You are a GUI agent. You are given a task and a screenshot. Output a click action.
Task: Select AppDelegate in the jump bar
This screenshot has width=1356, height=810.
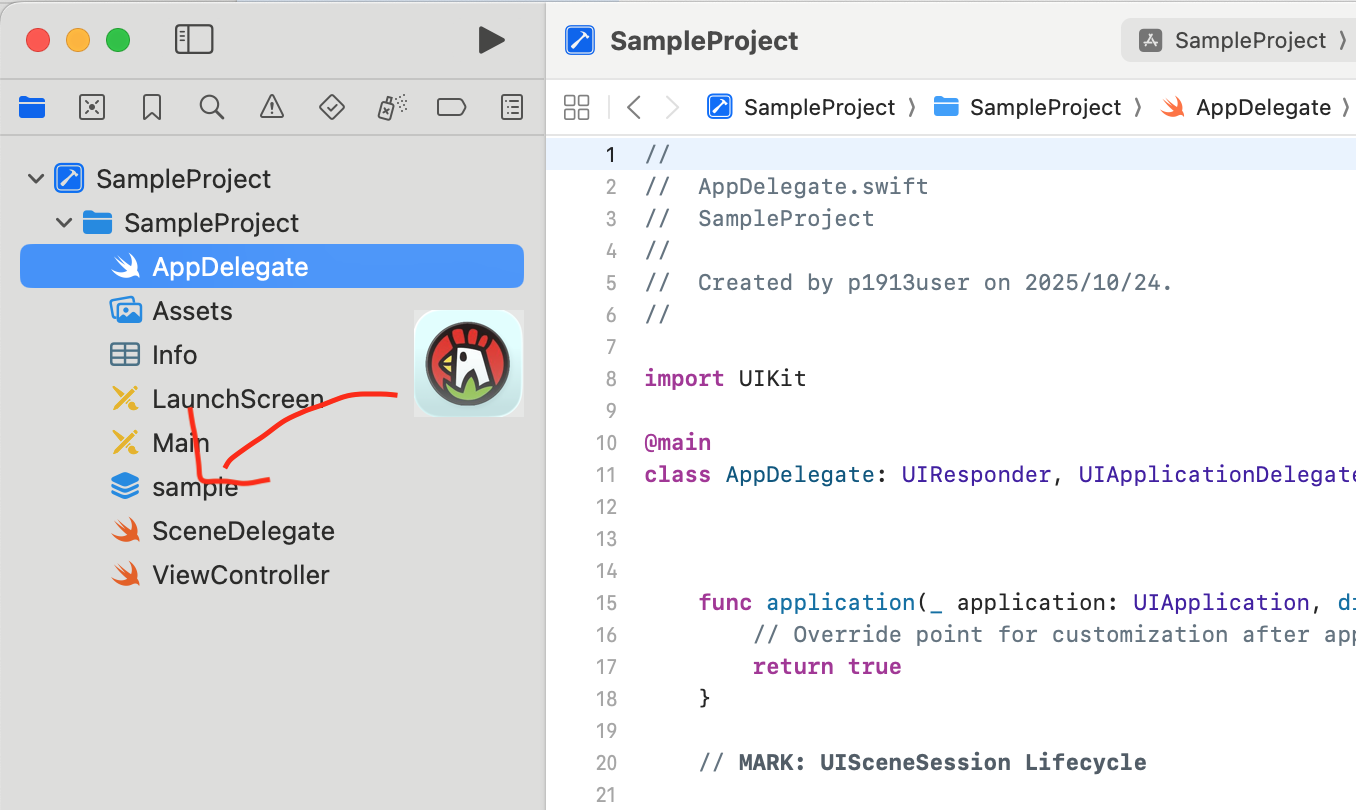coord(1246,107)
